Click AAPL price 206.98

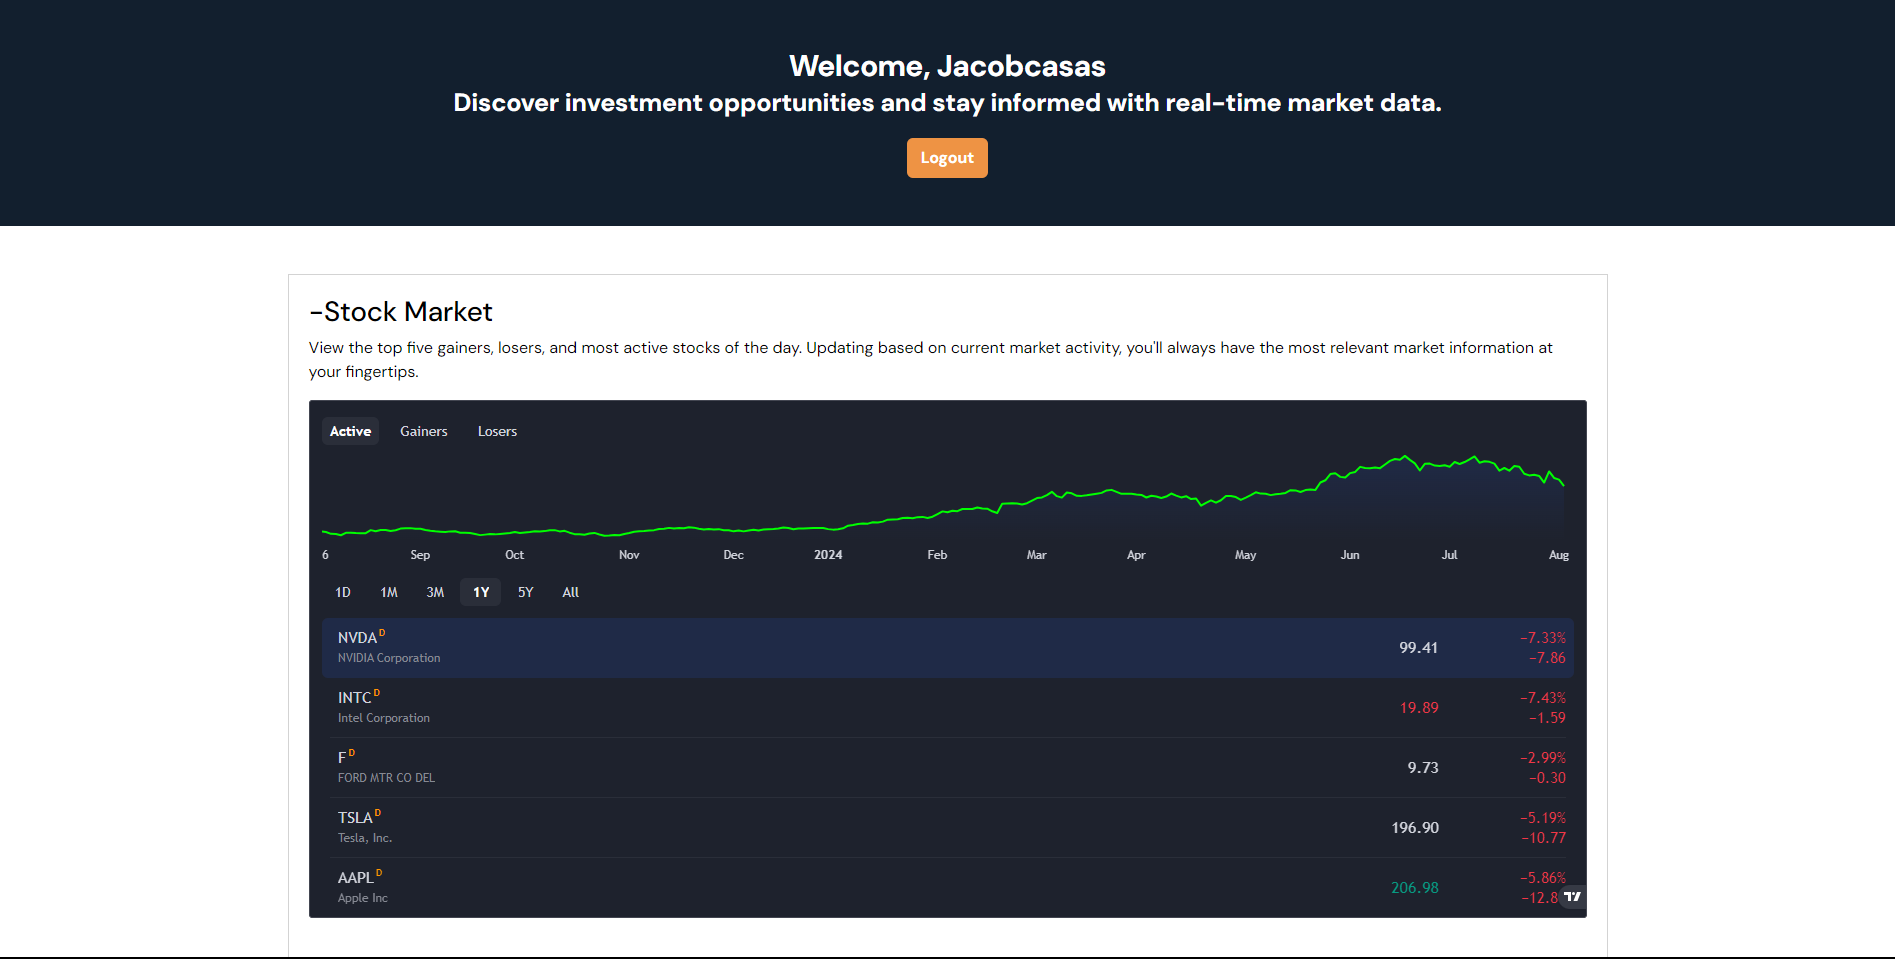pos(1415,888)
